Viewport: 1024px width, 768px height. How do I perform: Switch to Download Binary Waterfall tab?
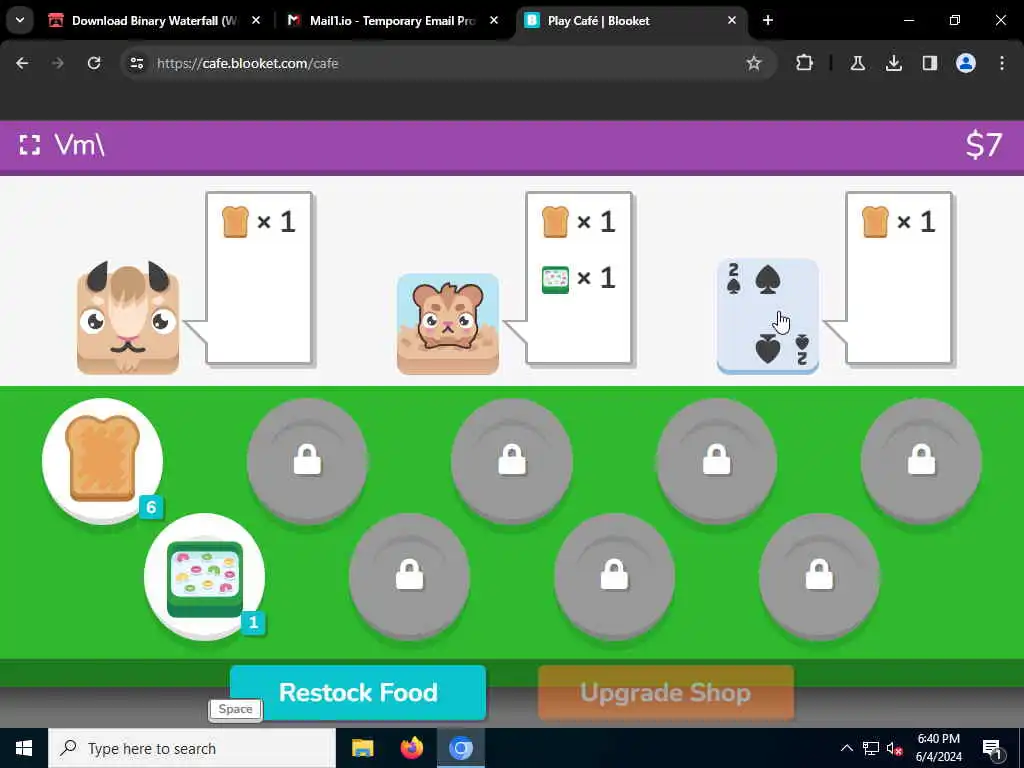154,21
